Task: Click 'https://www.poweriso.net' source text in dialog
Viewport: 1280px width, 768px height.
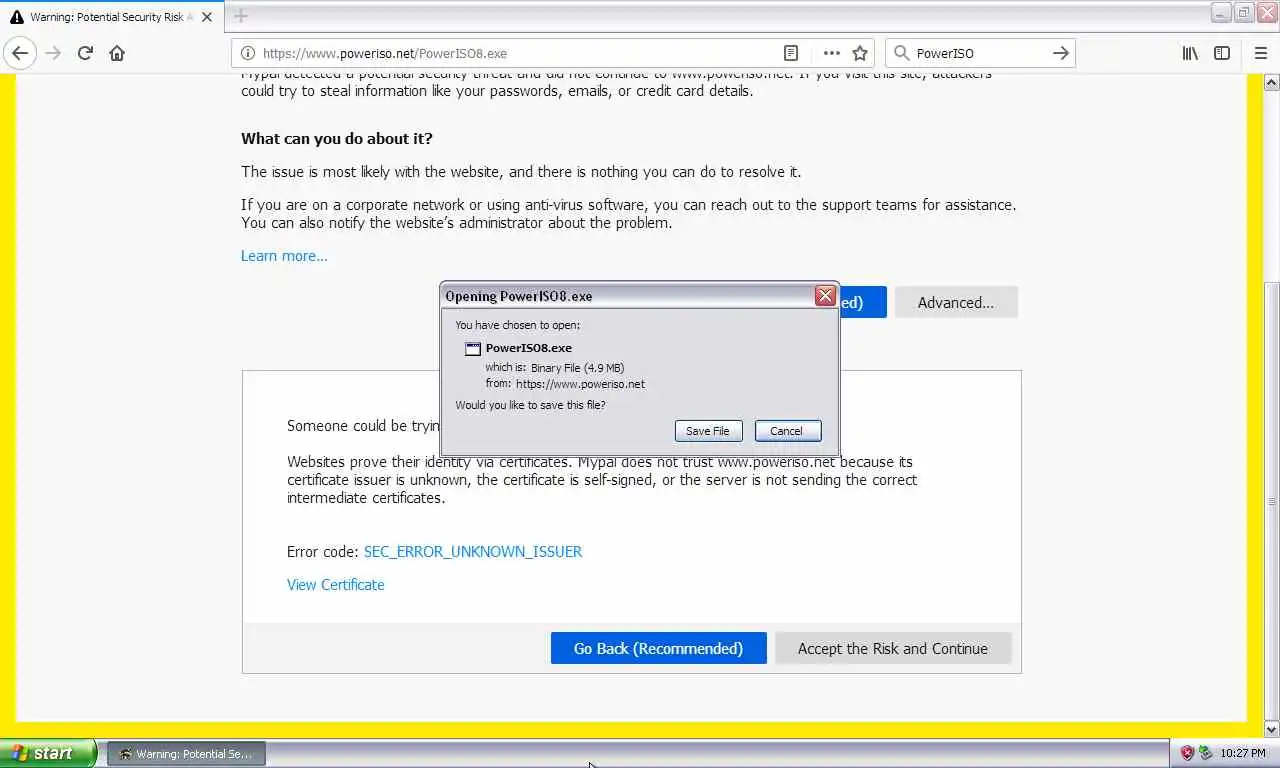Action: click(580, 384)
